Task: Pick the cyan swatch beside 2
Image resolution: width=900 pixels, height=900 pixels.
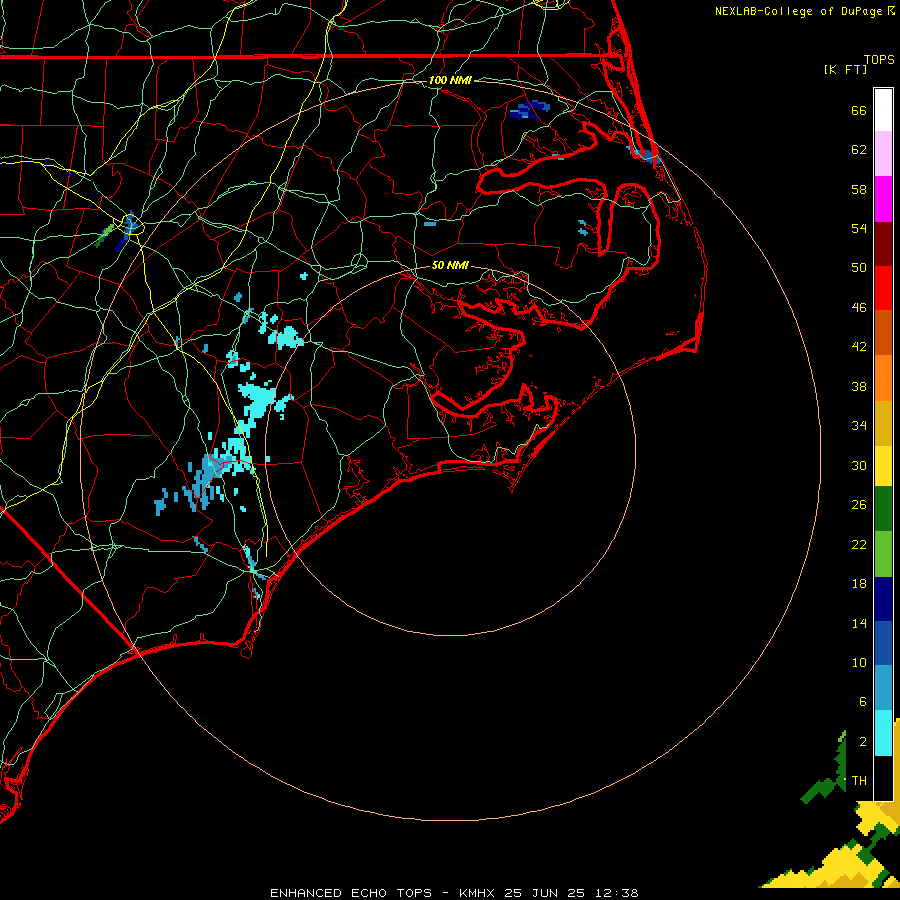Action: coord(883,733)
